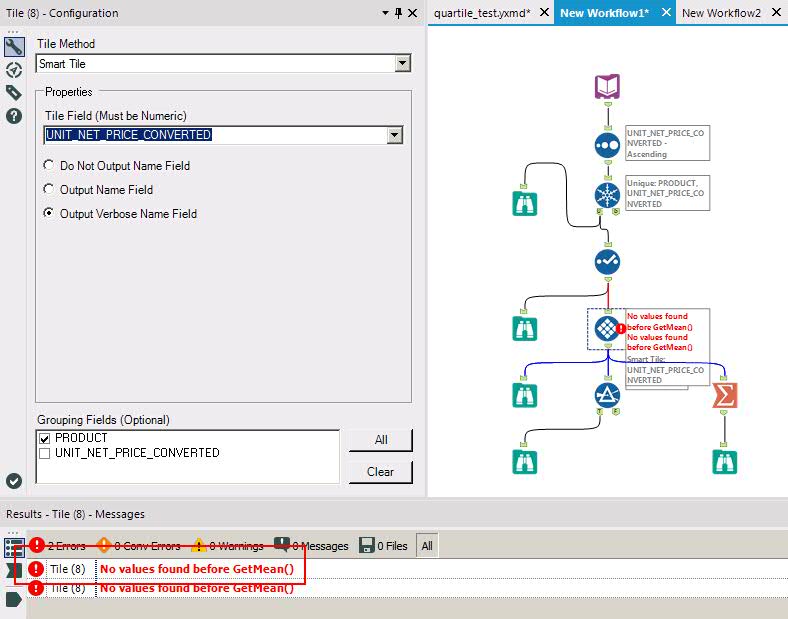Image resolution: width=788 pixels, height=619 pixels.
Task: Filter results by 0 Files
Action: [x=383, y=546]
